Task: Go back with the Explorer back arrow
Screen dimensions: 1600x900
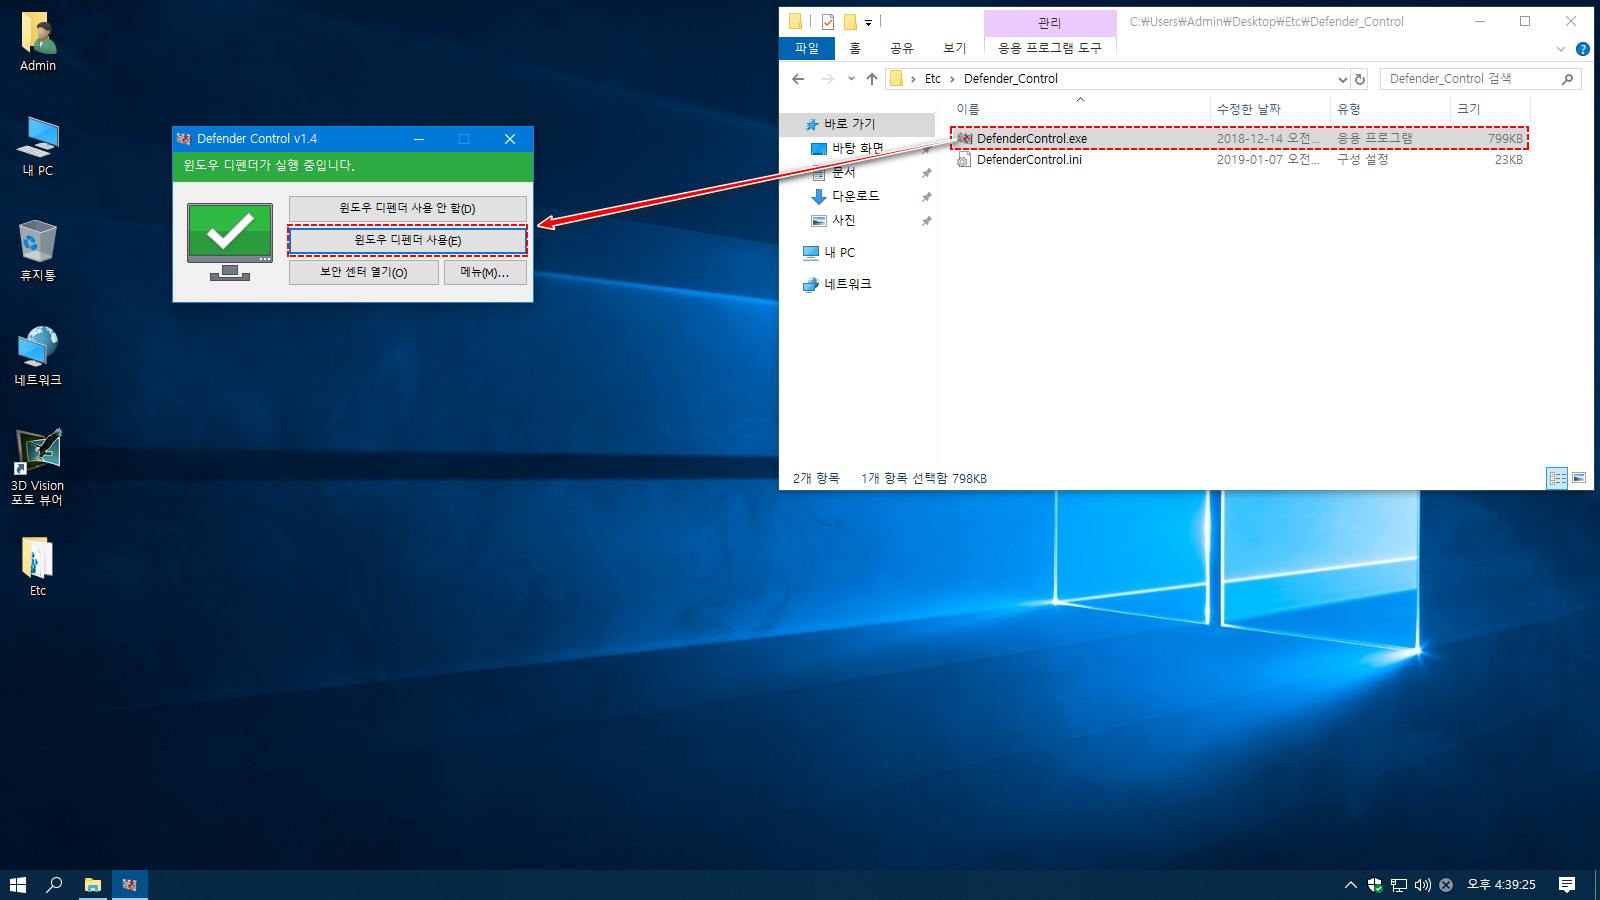Action: (798, 79)
